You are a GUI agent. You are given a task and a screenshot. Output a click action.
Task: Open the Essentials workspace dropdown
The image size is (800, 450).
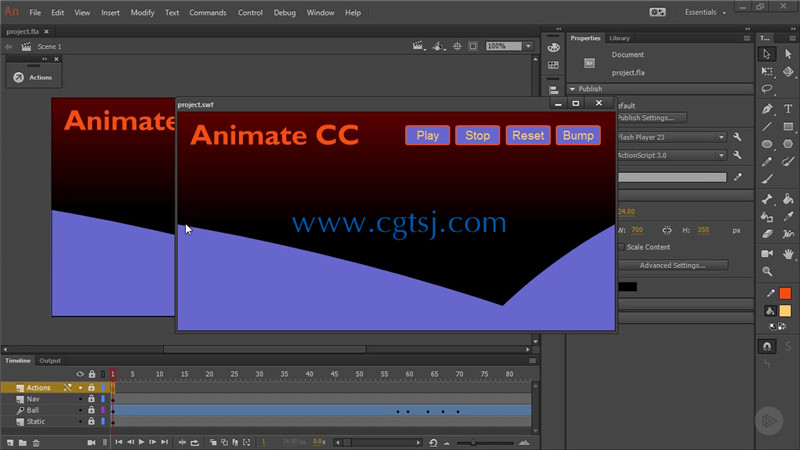click(x=706, y=12)
